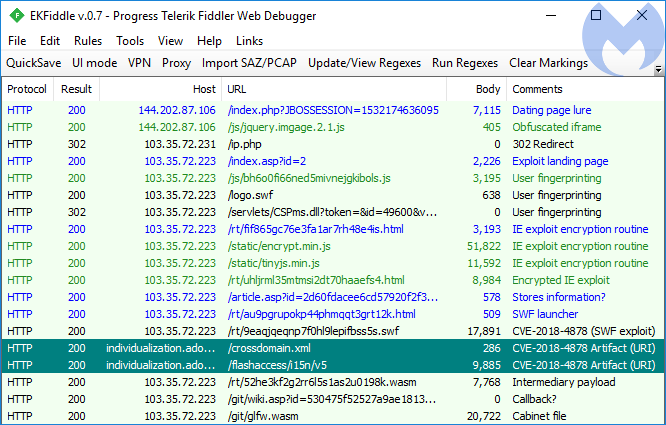Image resolution: width=666 pixels, height=425 pixels.
Task: Open the Edit menu
Action: click(50, 41)
